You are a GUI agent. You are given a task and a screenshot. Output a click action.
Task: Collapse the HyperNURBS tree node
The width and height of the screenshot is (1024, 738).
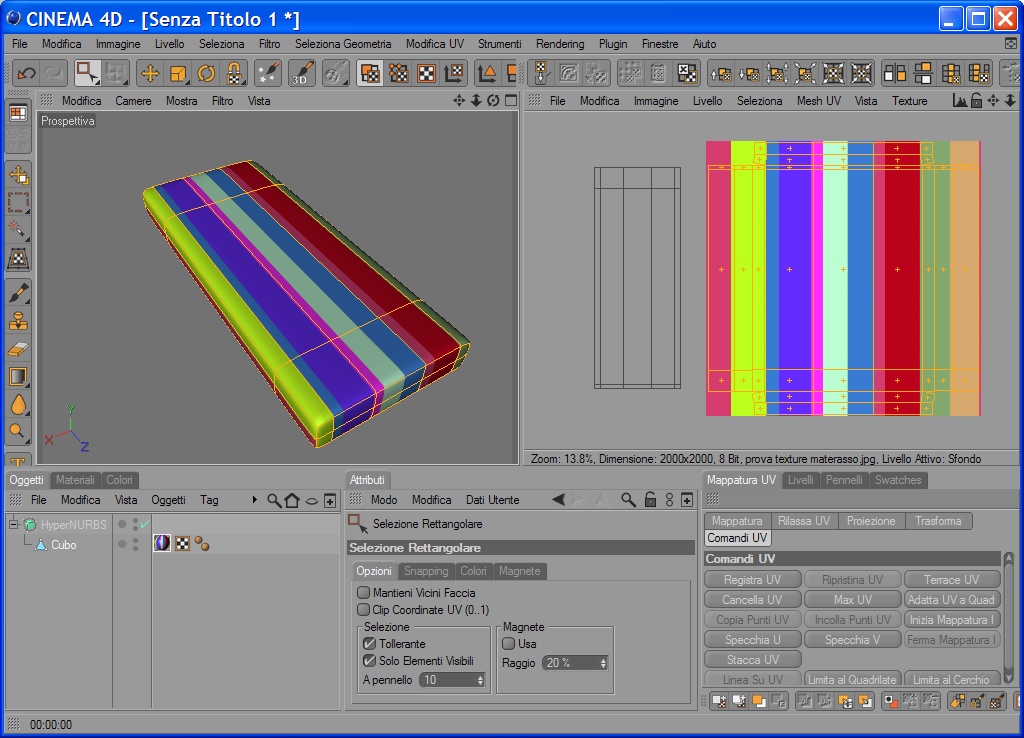13,524
